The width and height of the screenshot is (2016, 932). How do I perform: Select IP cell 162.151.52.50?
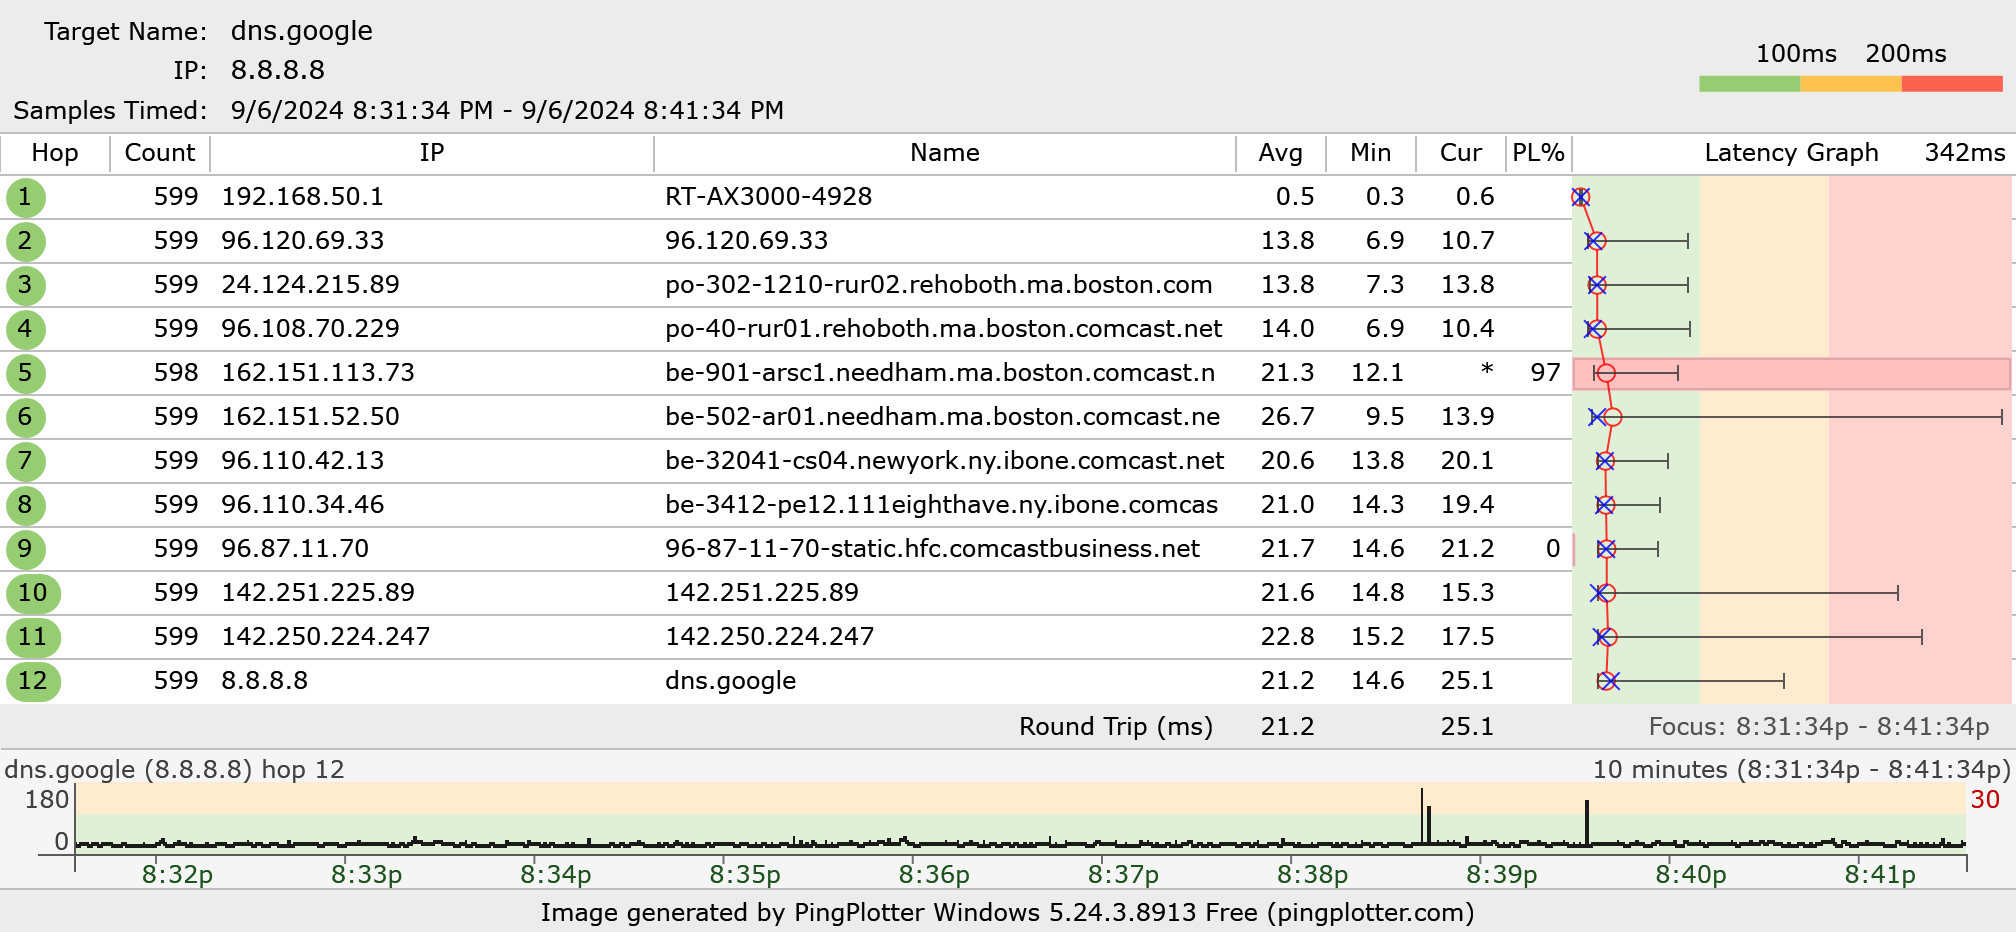pos(311,417)
